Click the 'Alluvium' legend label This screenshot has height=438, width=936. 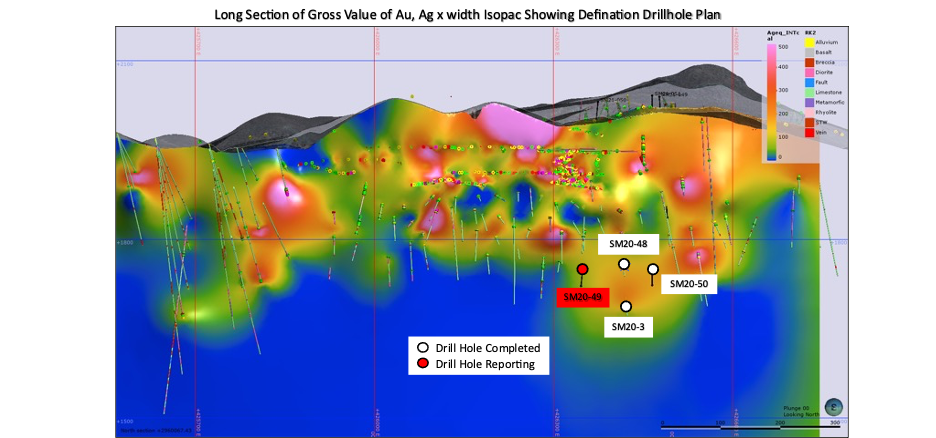(827, 42)
